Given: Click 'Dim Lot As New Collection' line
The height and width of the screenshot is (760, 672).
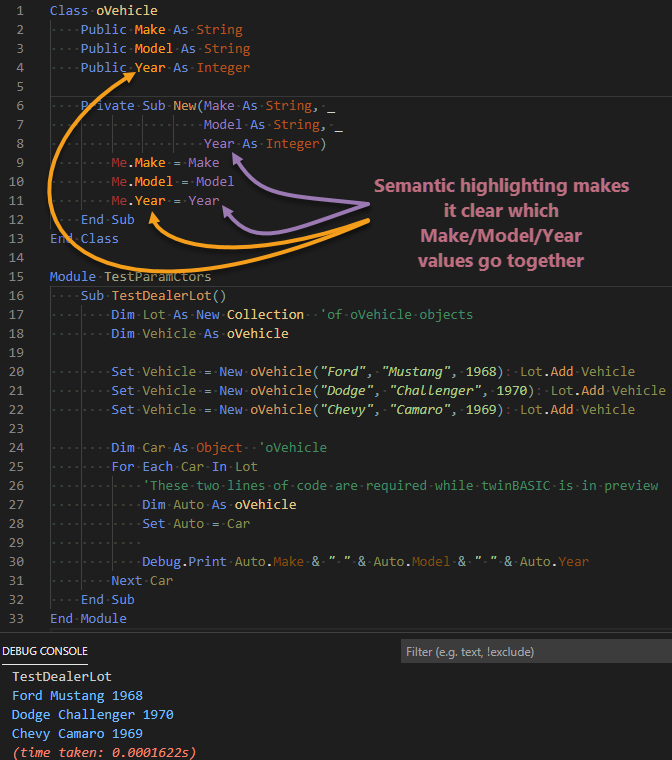Looking at the screenshot, I should (208, 315).
